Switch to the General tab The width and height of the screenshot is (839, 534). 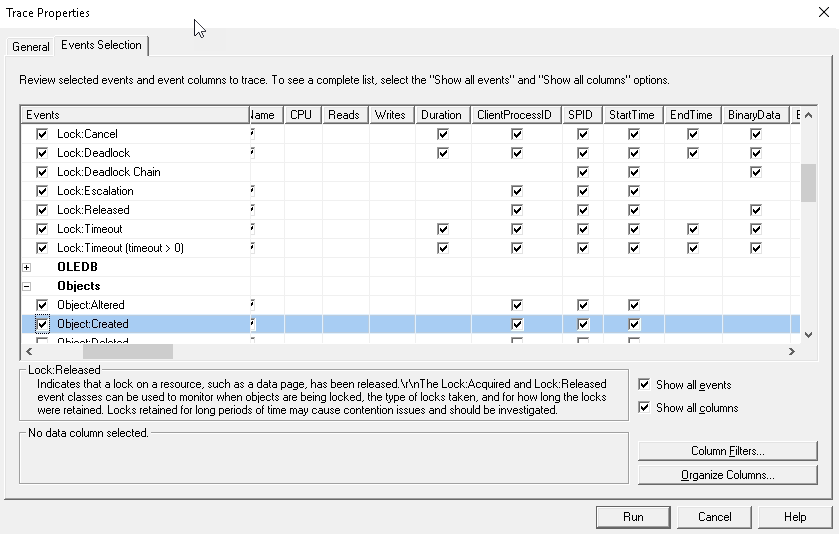pos(30,47)
